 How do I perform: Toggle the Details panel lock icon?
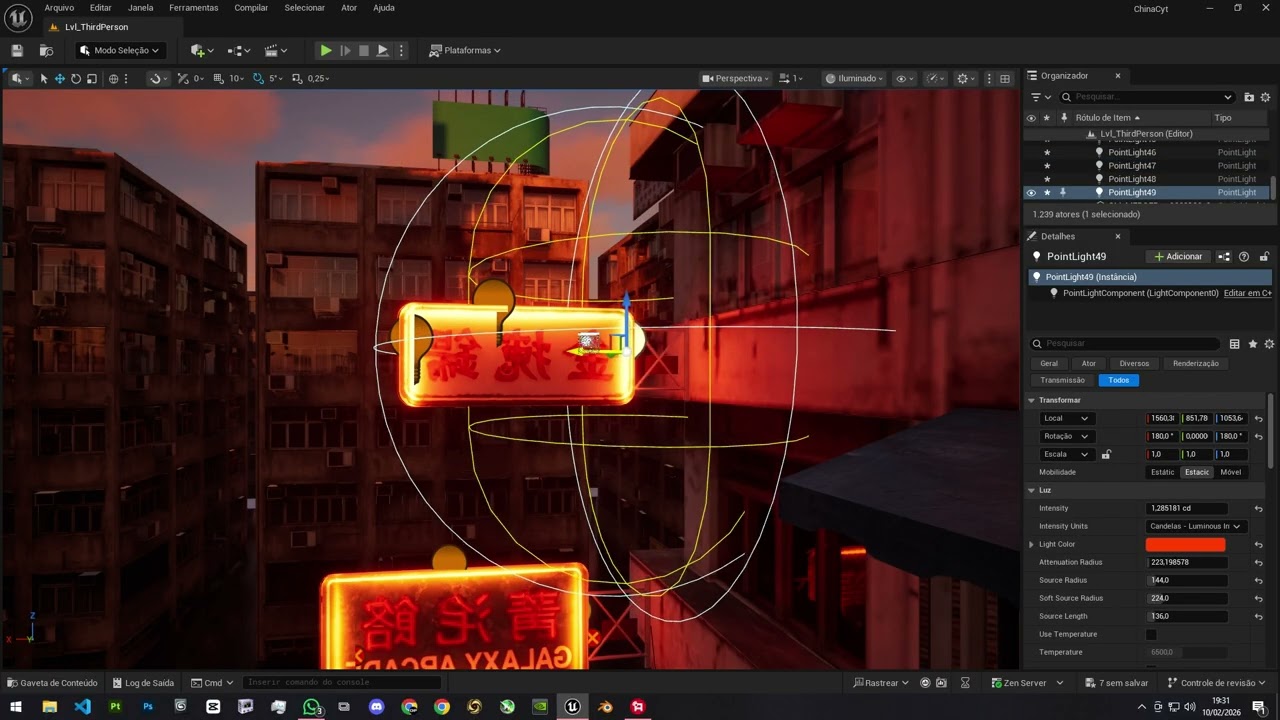click(1264, 257)
